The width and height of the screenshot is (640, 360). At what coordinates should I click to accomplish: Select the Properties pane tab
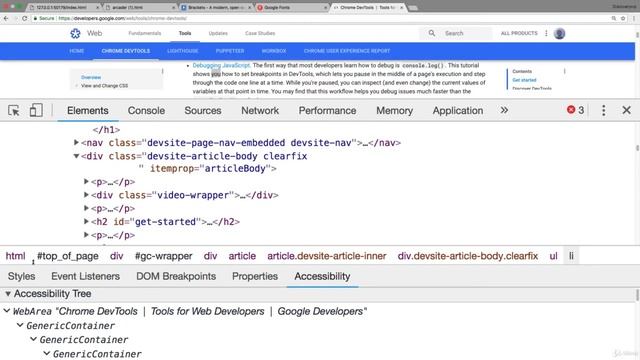point(255,276)
